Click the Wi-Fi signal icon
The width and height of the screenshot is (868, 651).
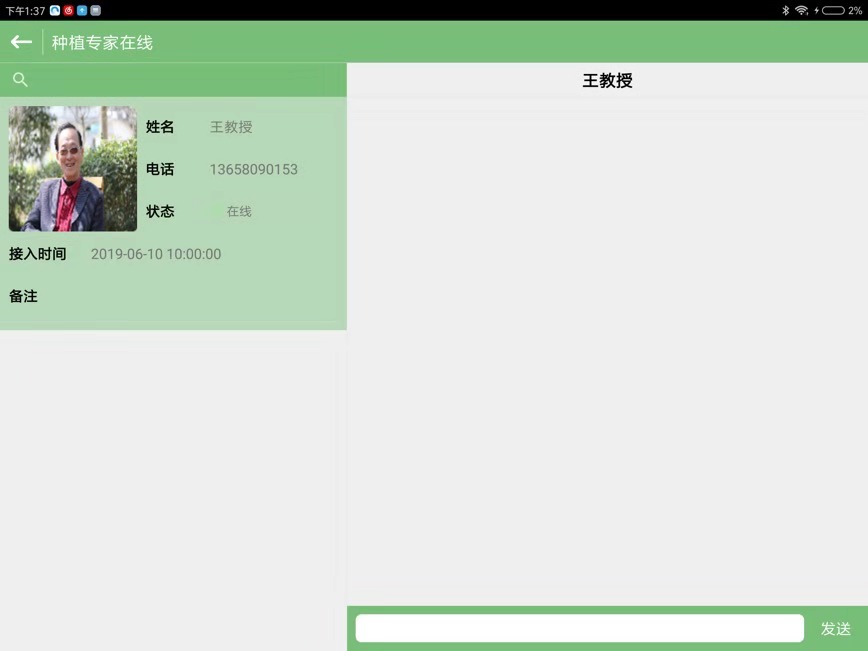[x=801, y=10]
